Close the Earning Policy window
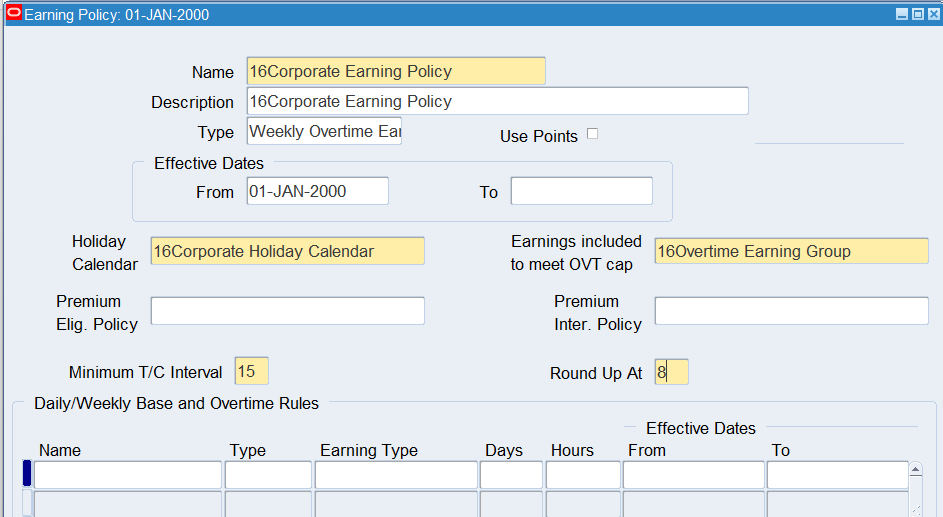Viewport: 943px width, 517px height. (932, 15)
